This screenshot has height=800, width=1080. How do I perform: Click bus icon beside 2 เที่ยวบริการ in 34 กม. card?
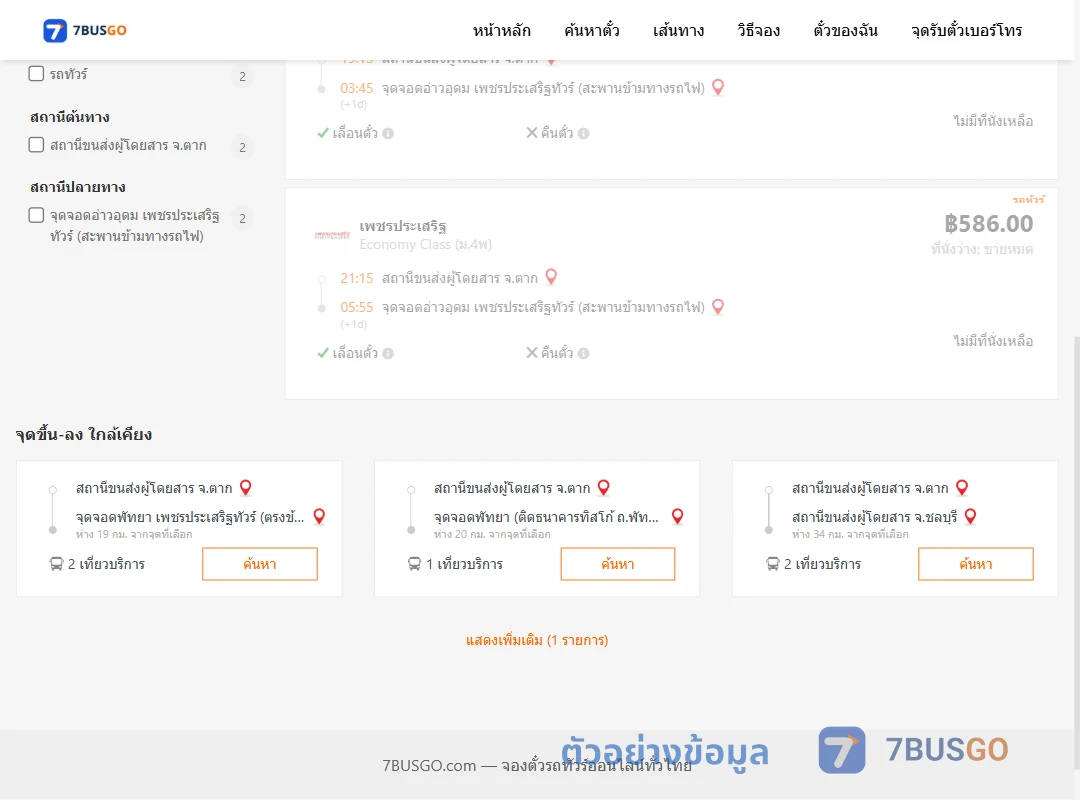773,564
